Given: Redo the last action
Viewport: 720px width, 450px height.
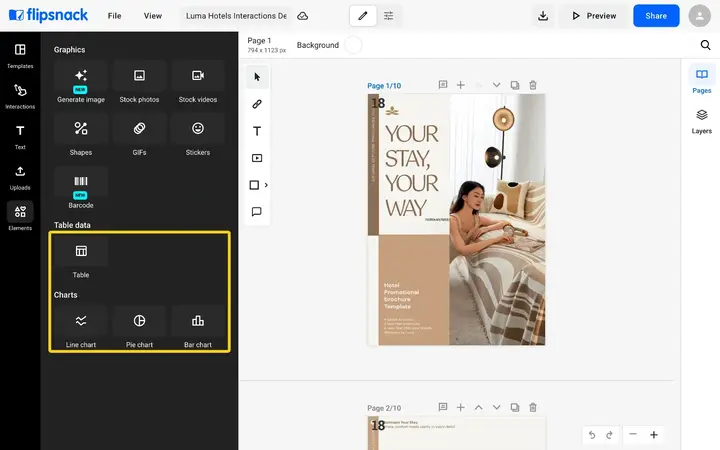Looking at the screenshot, I should pos(609,434).
